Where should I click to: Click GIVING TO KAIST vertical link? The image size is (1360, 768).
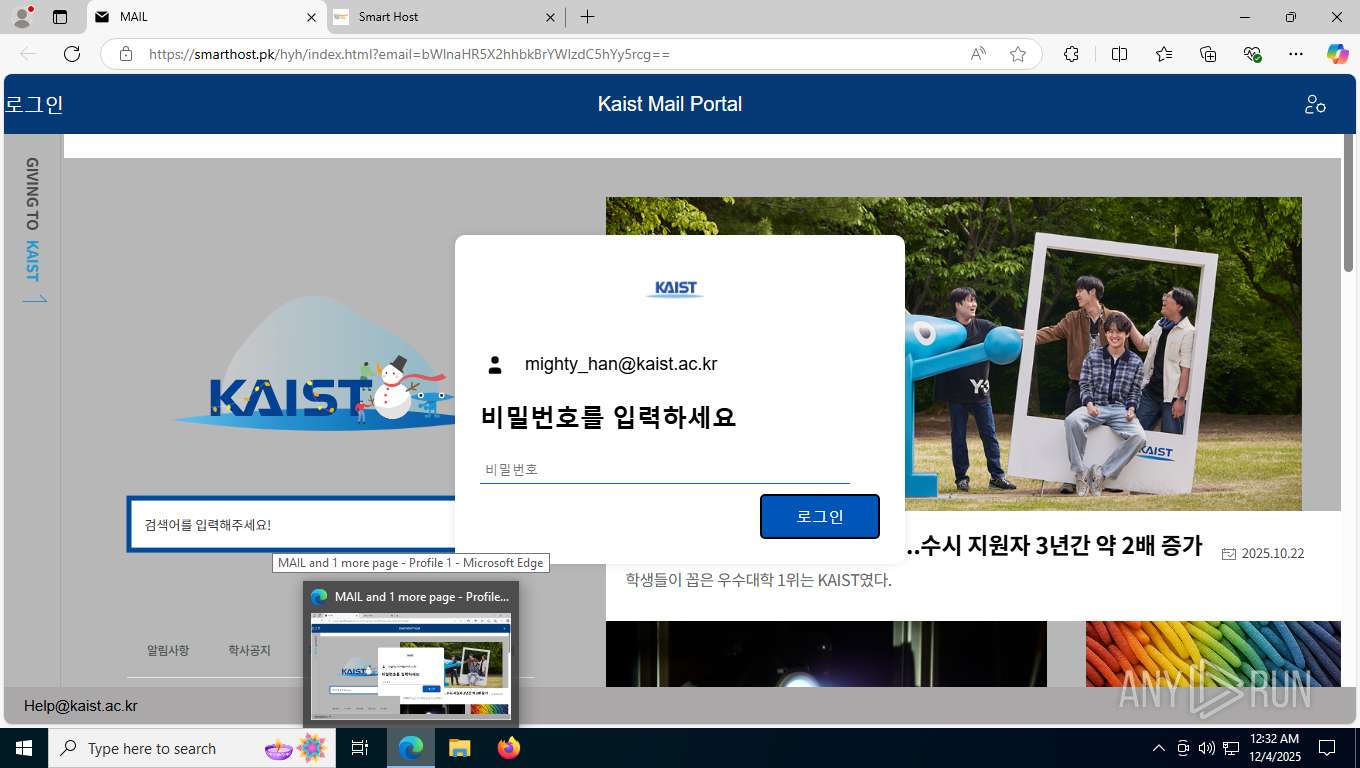click(33, 229)
